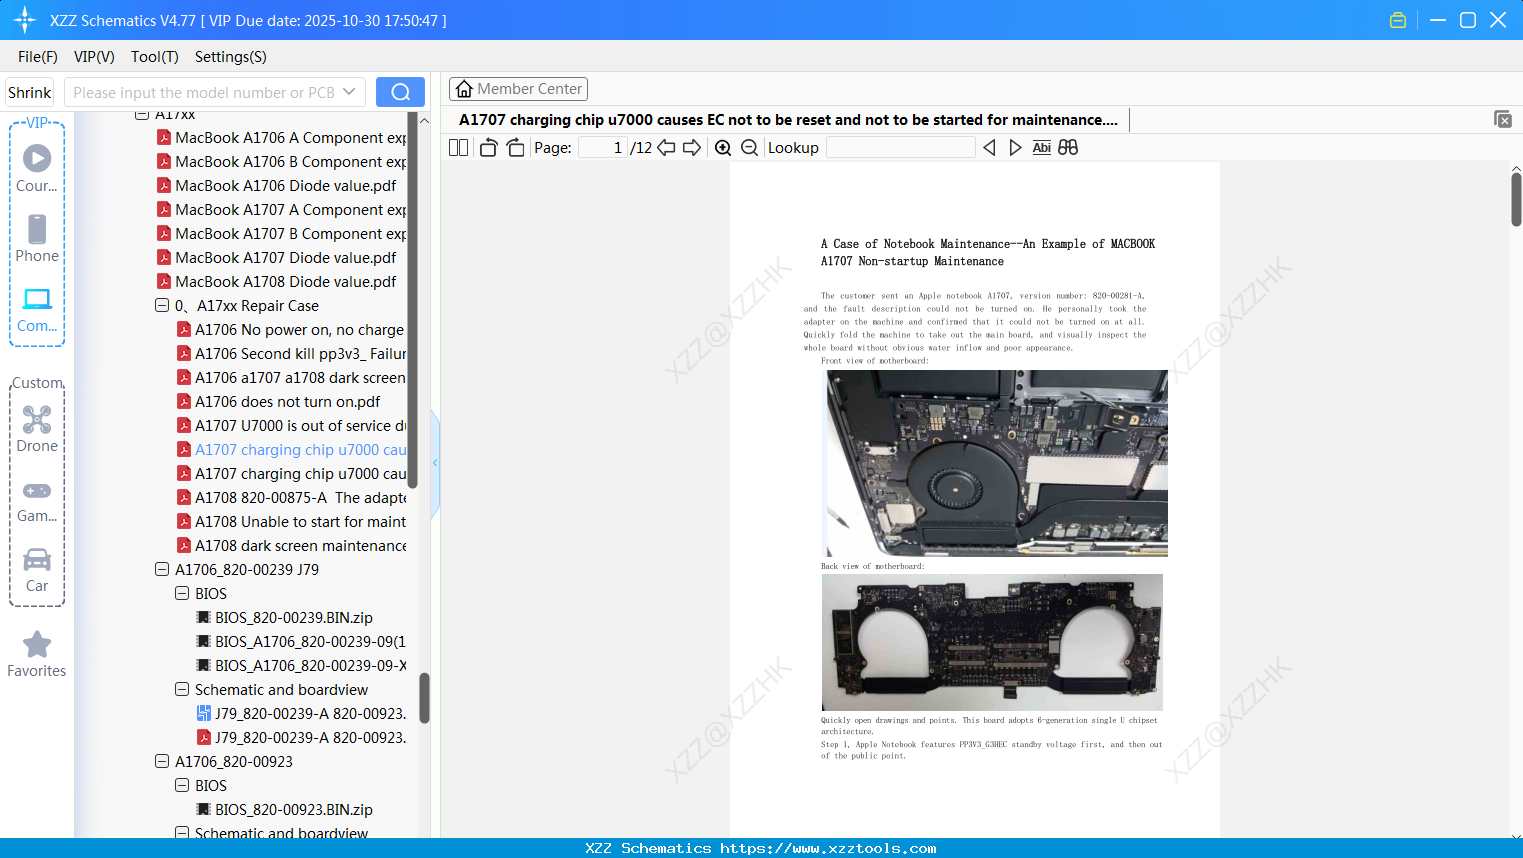Select BIOS_820-00923.BIN.zip file
Viewport: 1523px width, 858px height.
point(285,810)
